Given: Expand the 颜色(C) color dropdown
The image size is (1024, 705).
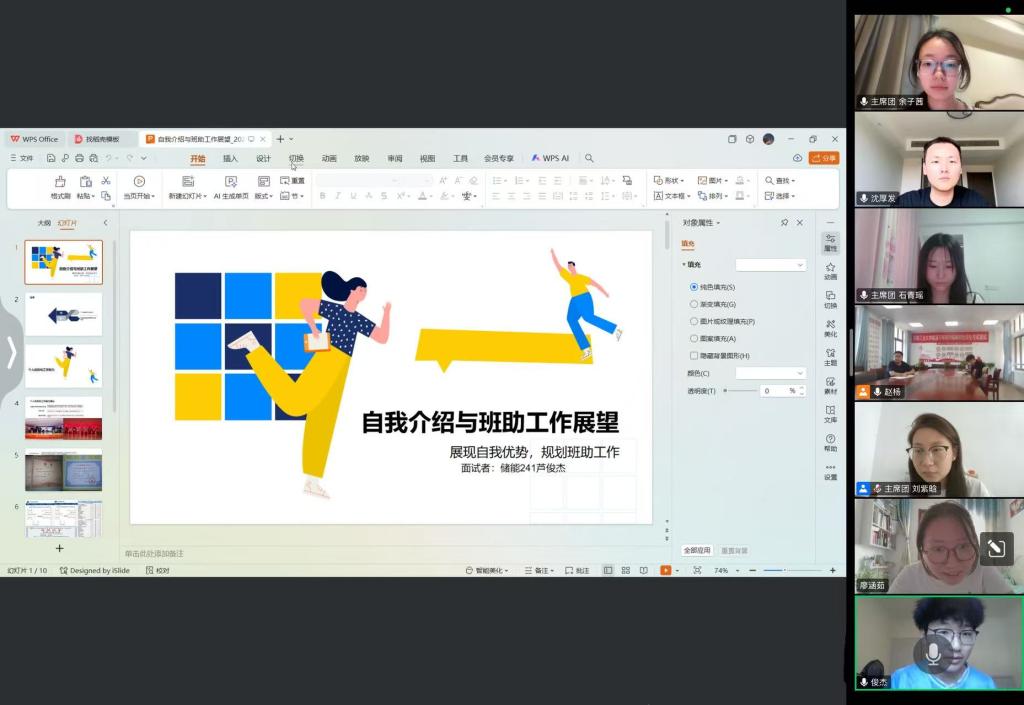Looking at the screenshot, I should coord(770,373).
